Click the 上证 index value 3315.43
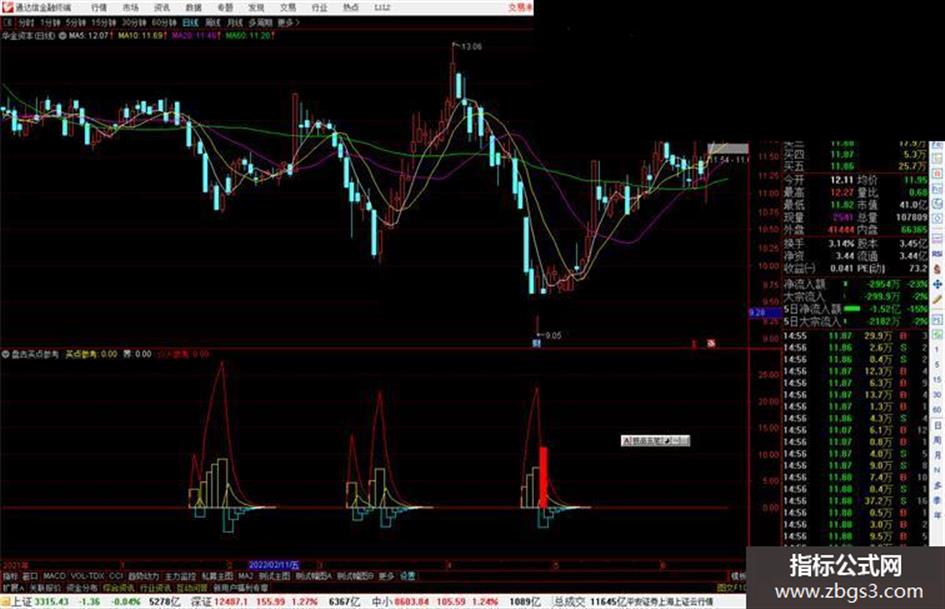The width and height of the screenshot is (945, 609). click(51, 602)
